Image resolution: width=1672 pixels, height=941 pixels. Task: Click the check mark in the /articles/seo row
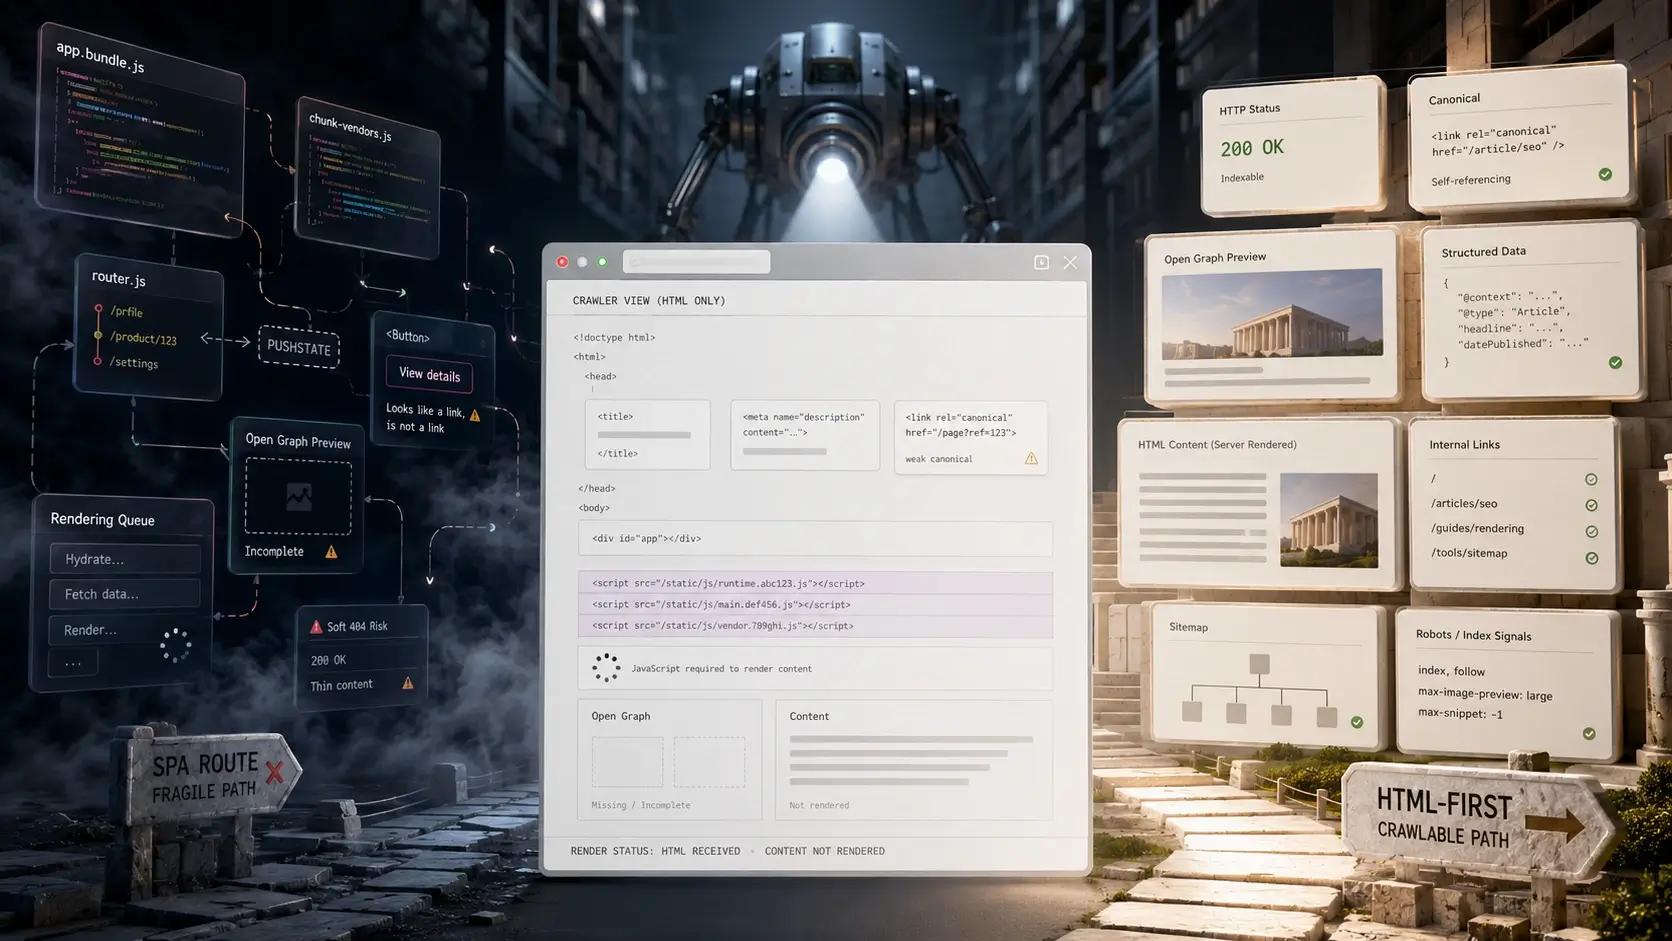coord(1591,505)
